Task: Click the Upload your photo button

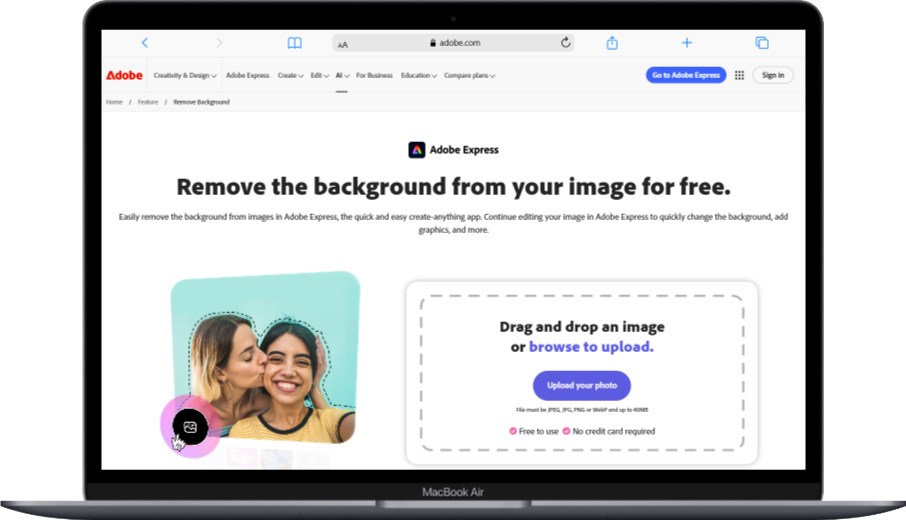Action: pos(582,385)
